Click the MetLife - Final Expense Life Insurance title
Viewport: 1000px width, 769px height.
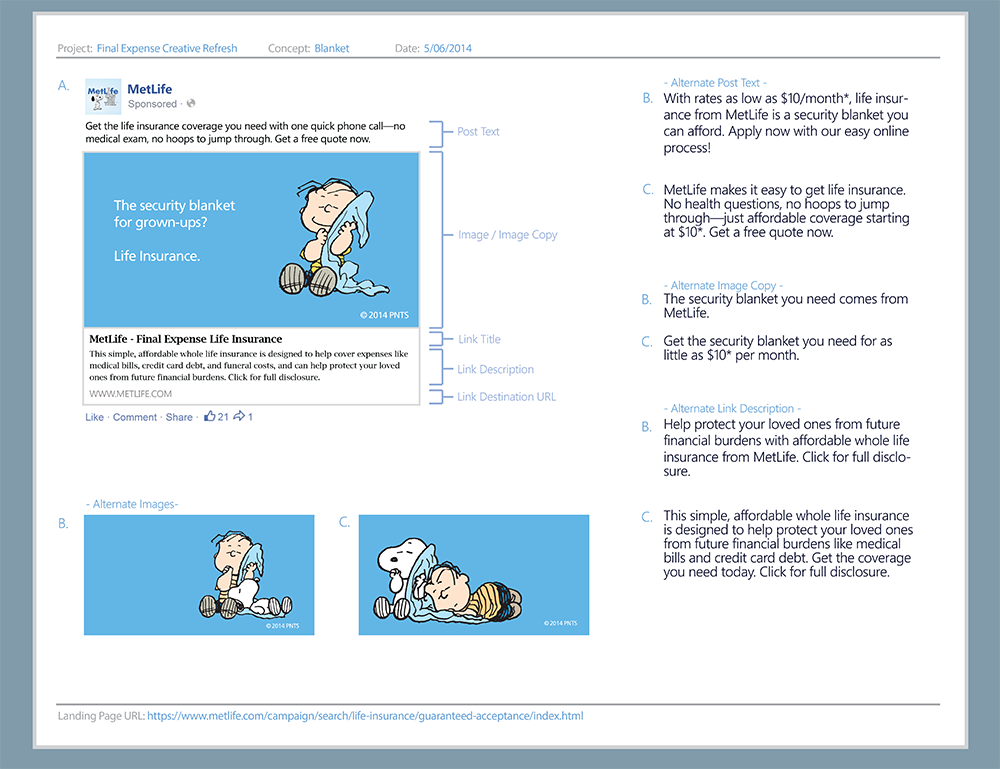186,339
